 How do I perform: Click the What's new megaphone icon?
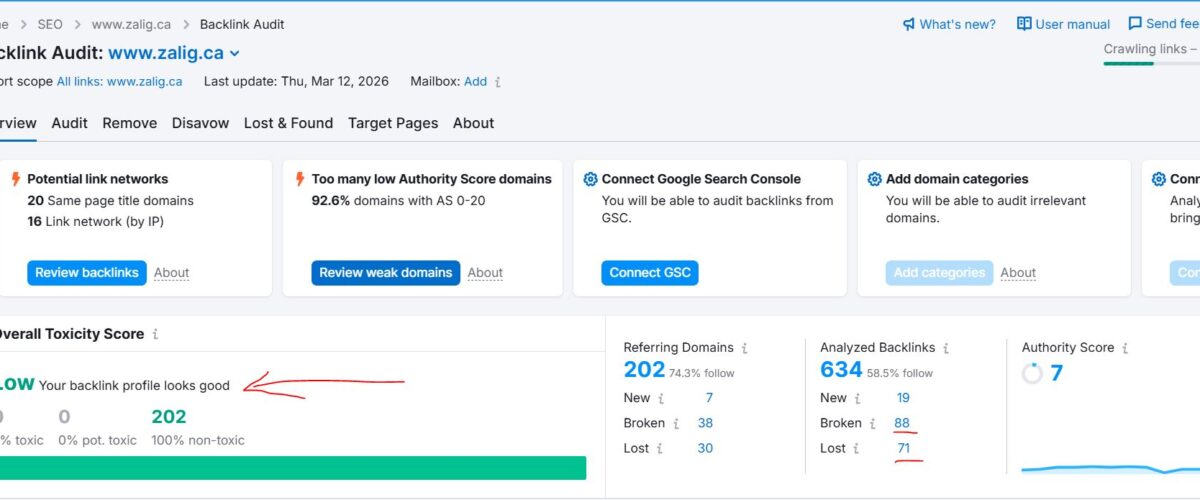point(909,24)
